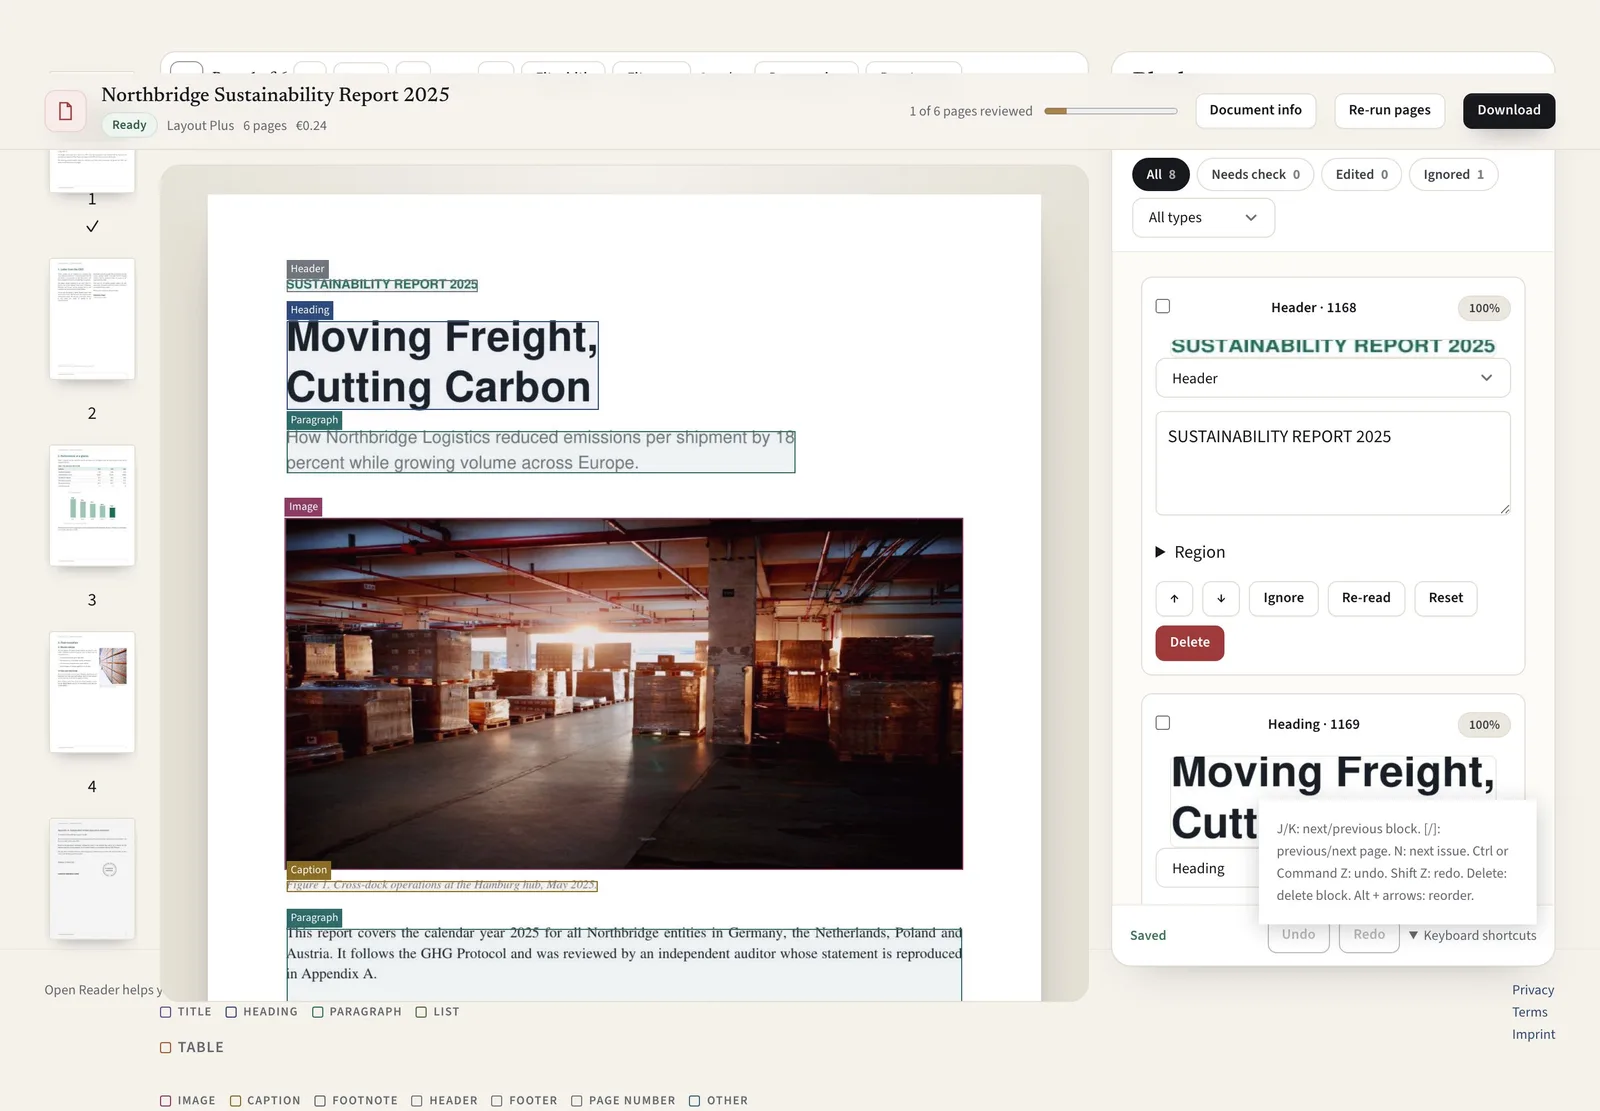Viewport: 1600px width, 1111px height.
Task: Click the Reset button
Action: tap(1445, 598)
